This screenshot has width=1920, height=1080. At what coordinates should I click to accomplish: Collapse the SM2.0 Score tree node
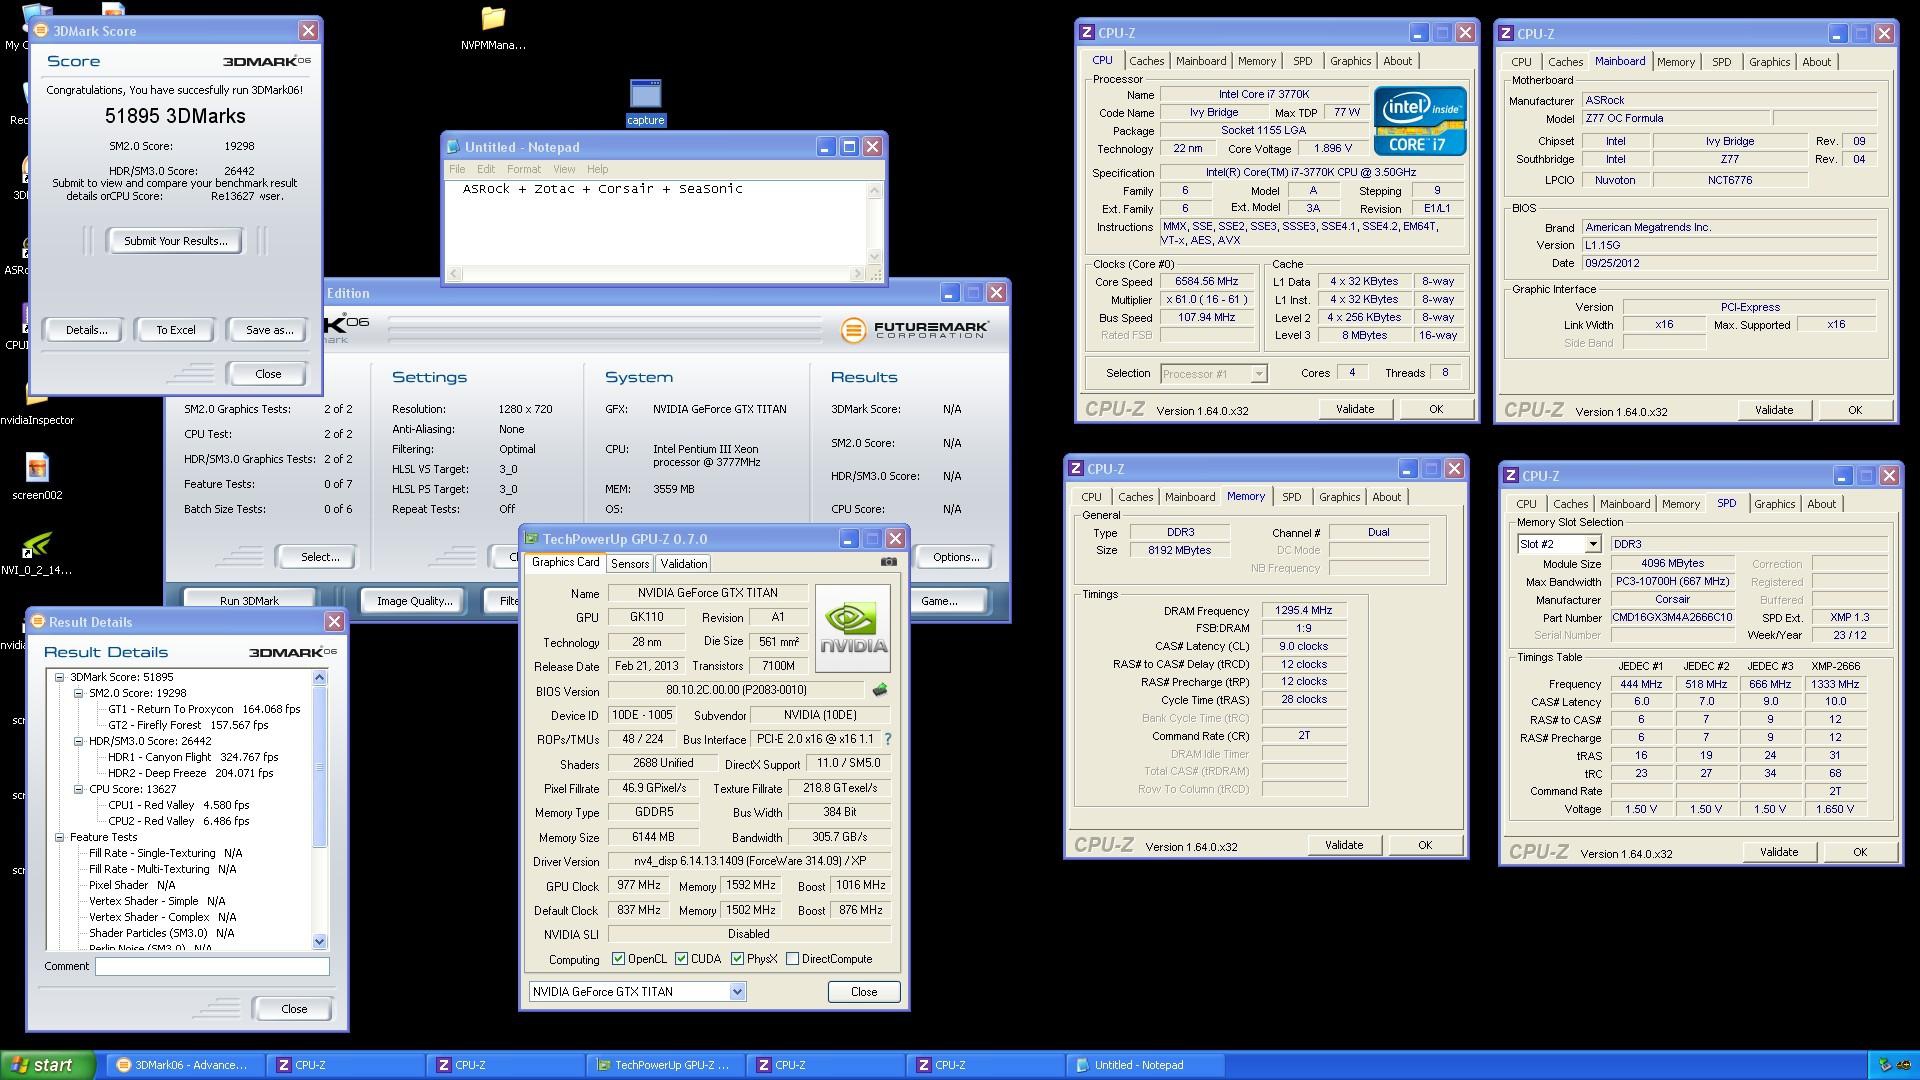[x=79, y=693]
